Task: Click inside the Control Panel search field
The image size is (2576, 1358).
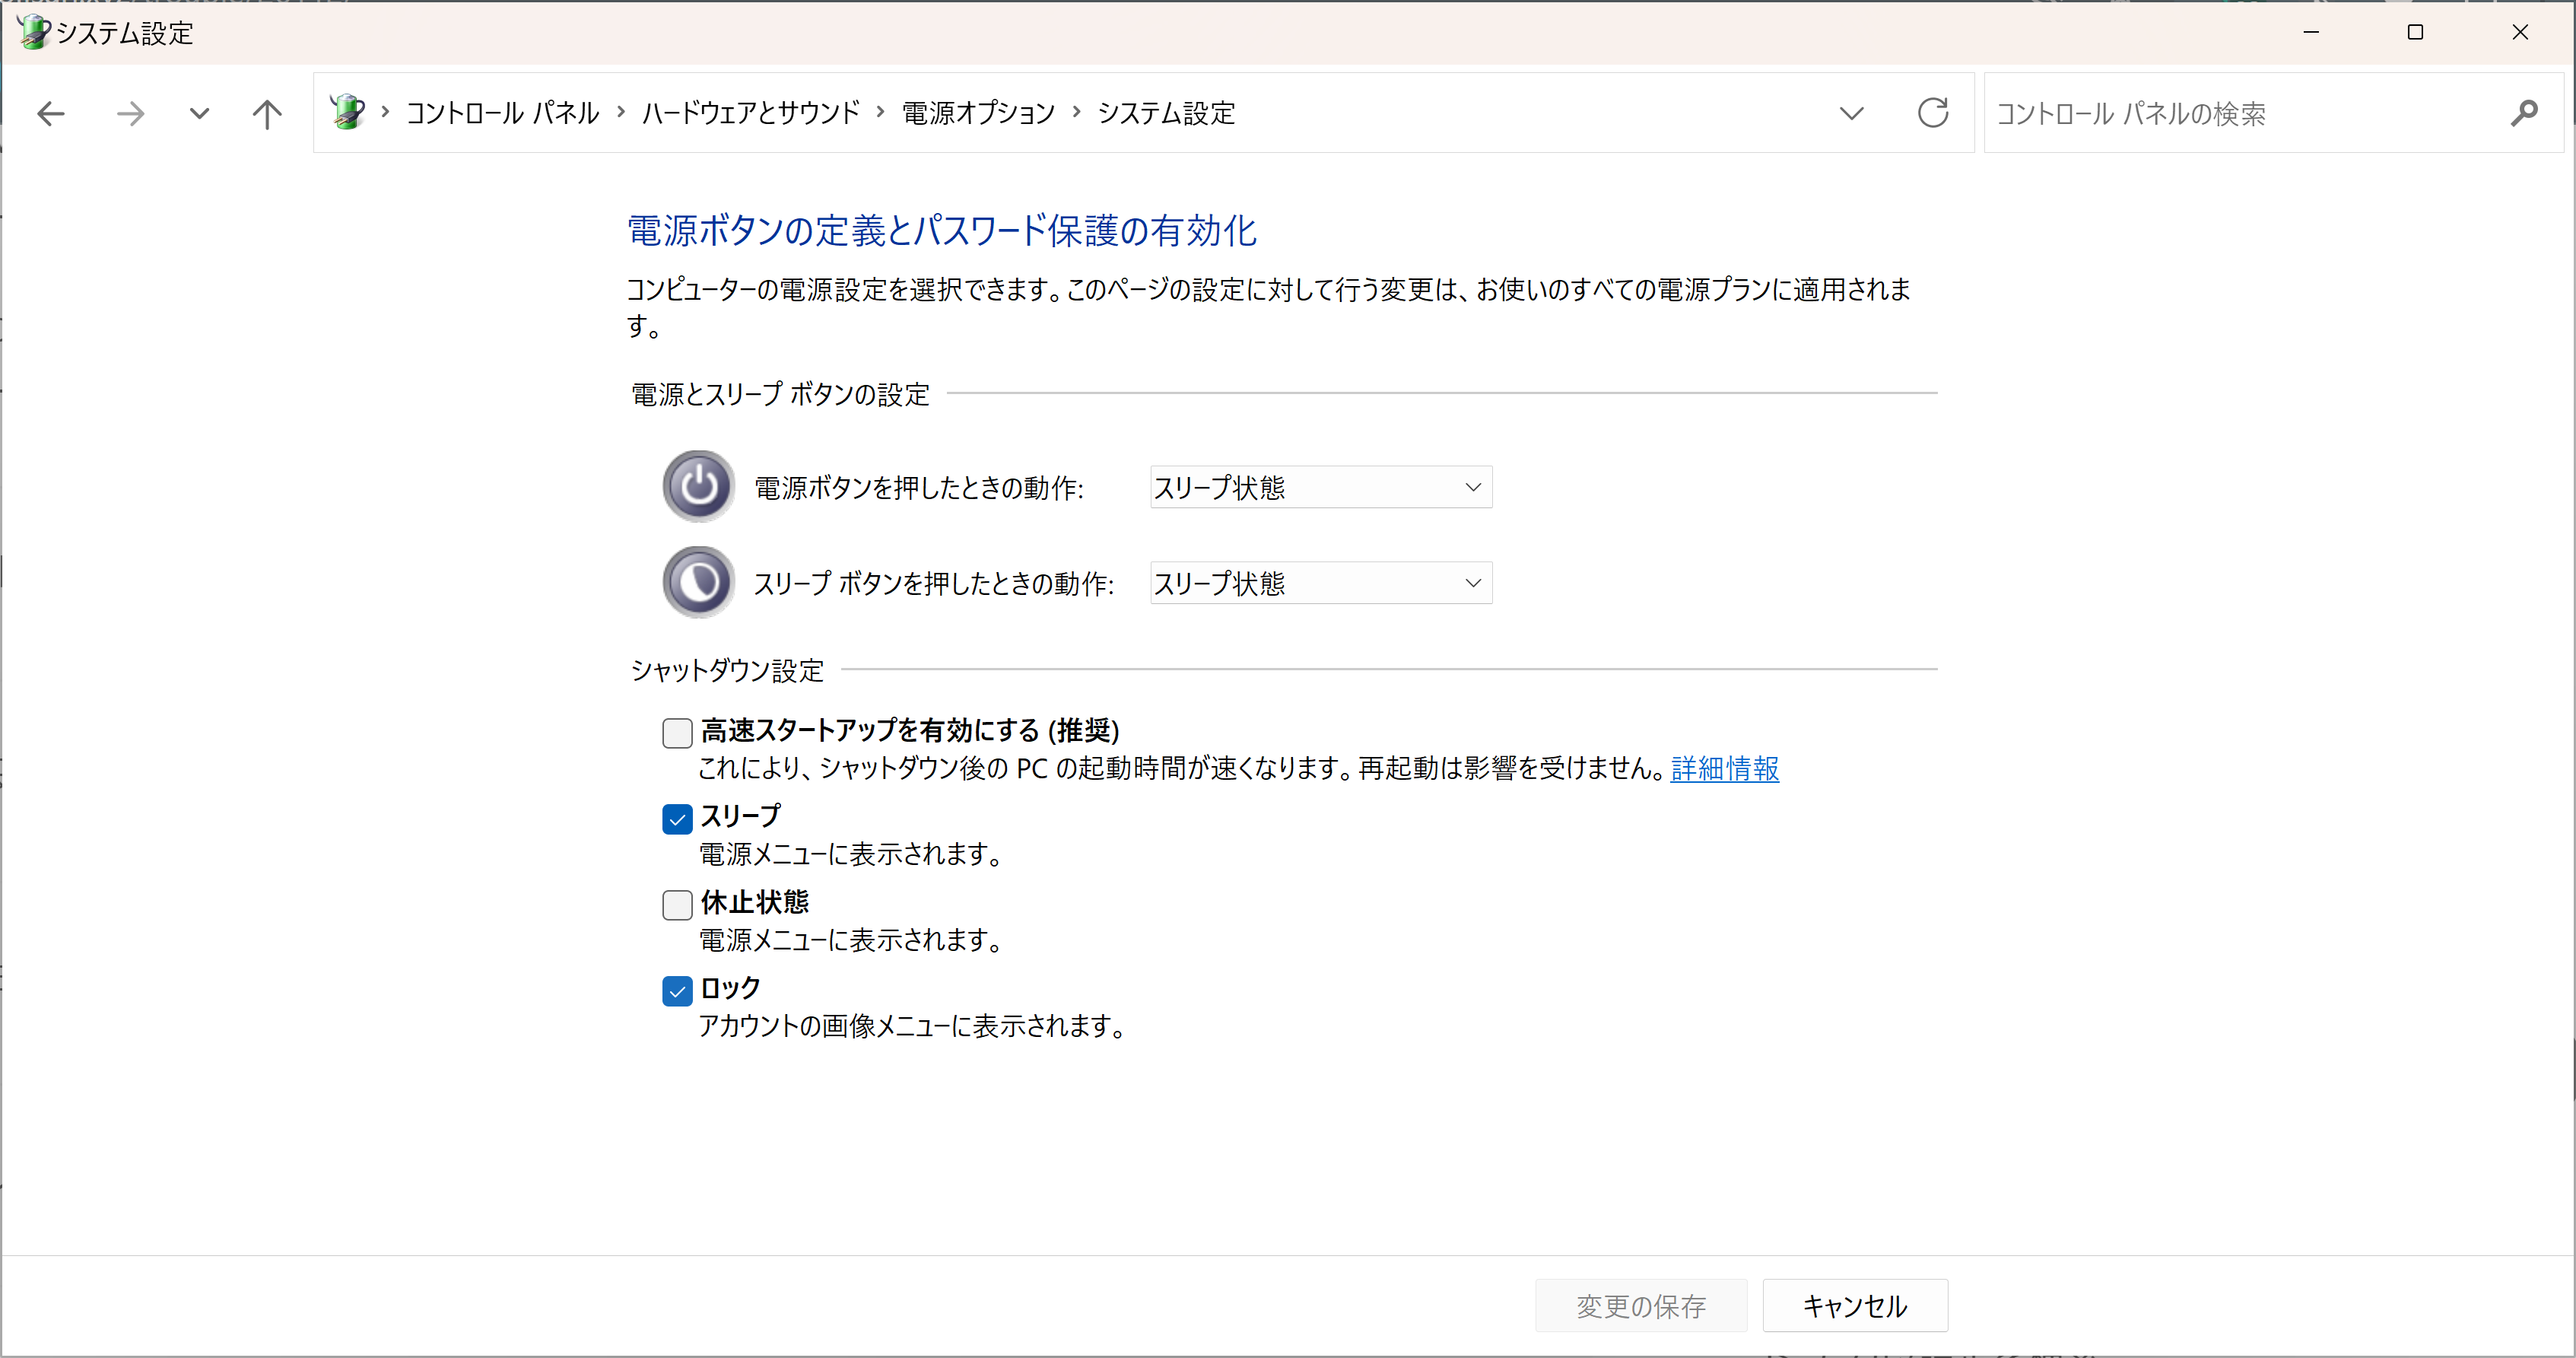Action: point(2200,113)
